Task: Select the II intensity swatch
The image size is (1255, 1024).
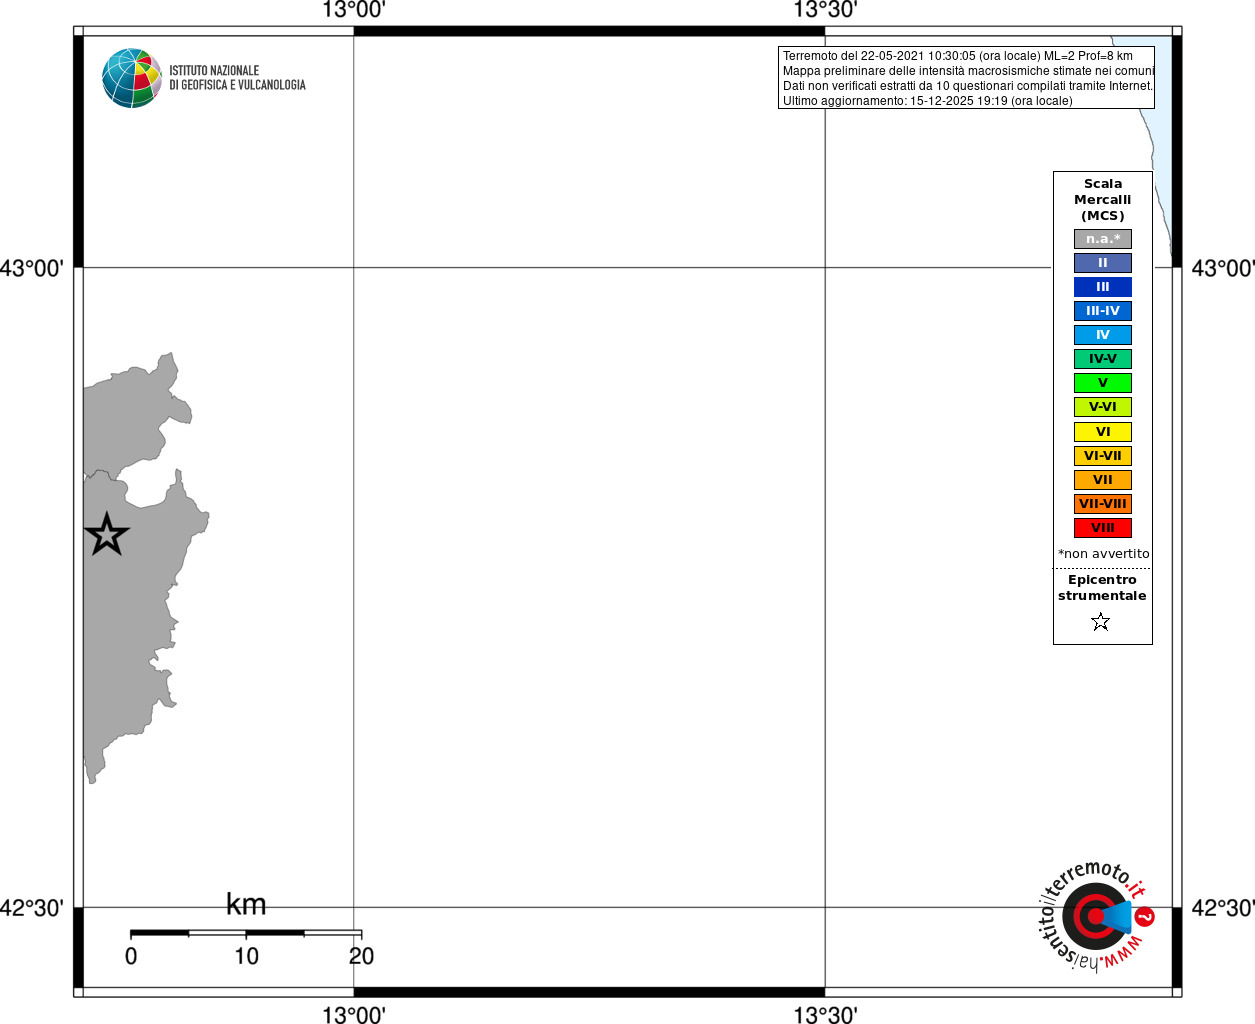Action: [1103, 263]
